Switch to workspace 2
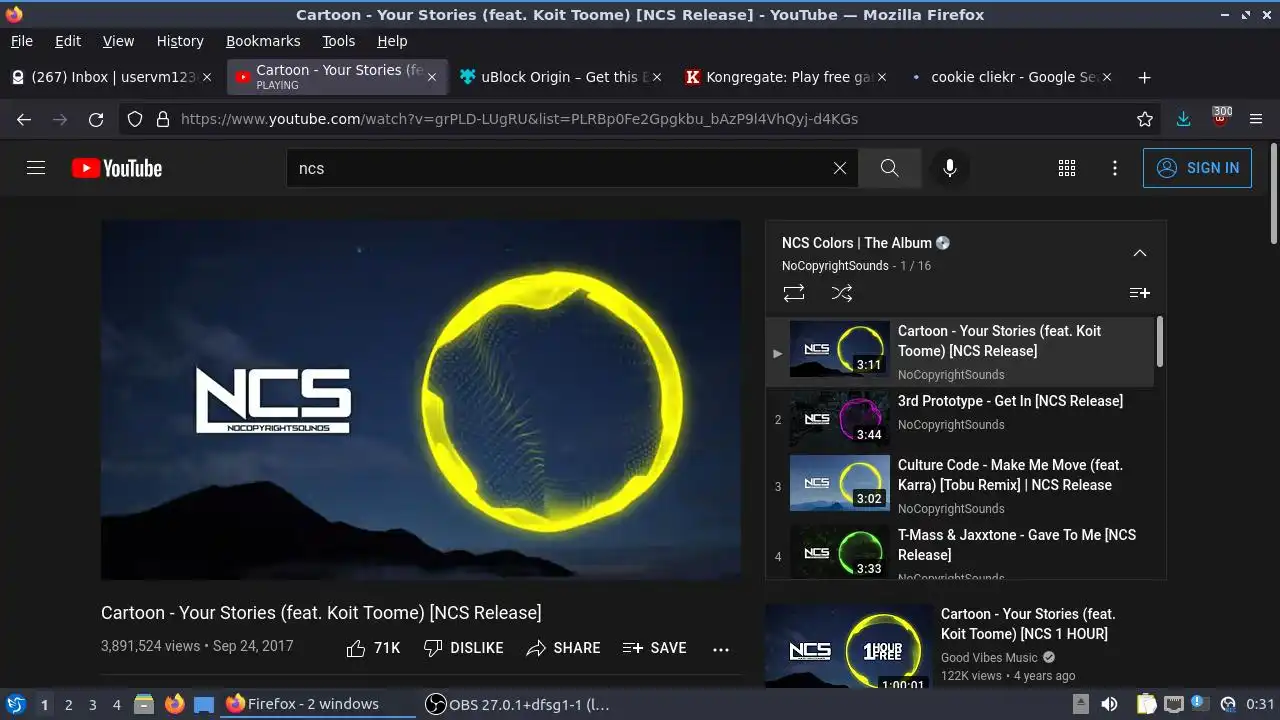Viewport: 1280px width, 720px height. coord(68,704)
